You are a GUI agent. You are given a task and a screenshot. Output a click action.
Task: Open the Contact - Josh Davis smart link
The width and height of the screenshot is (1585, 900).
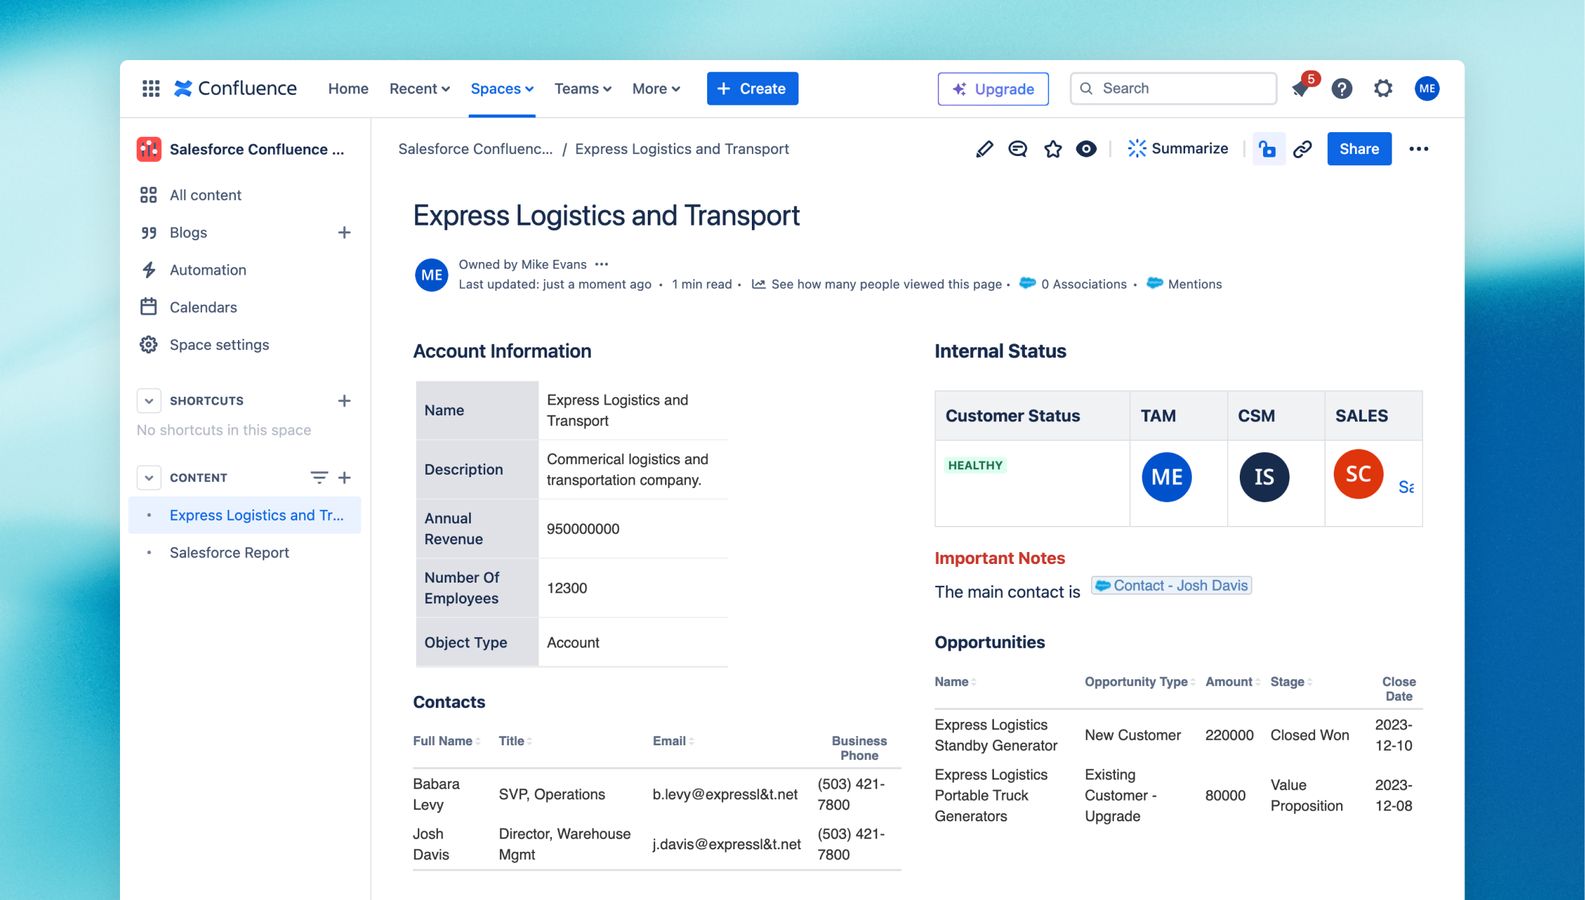tap(1171, 586)
